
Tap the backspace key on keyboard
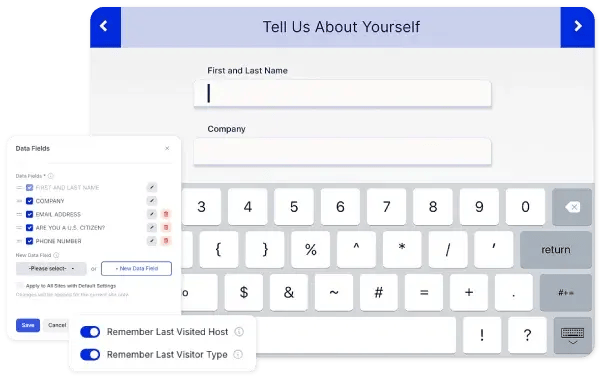coord(572,207)
